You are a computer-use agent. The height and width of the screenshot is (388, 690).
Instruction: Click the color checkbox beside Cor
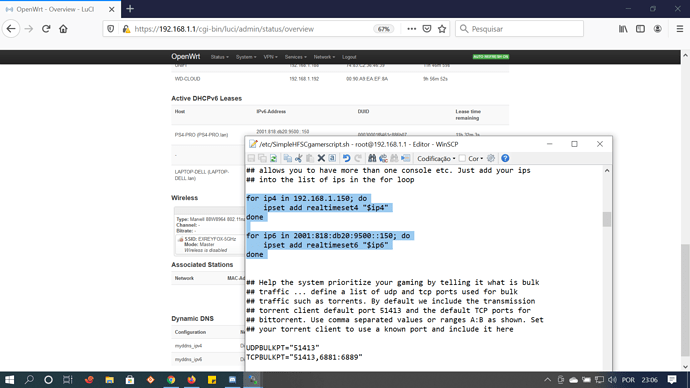coord(462,158)
